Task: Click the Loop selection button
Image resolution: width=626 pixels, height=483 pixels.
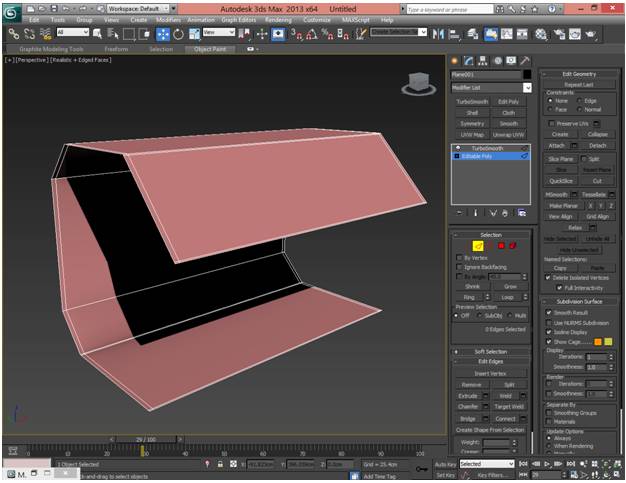Action: click(x=507, y=297)
